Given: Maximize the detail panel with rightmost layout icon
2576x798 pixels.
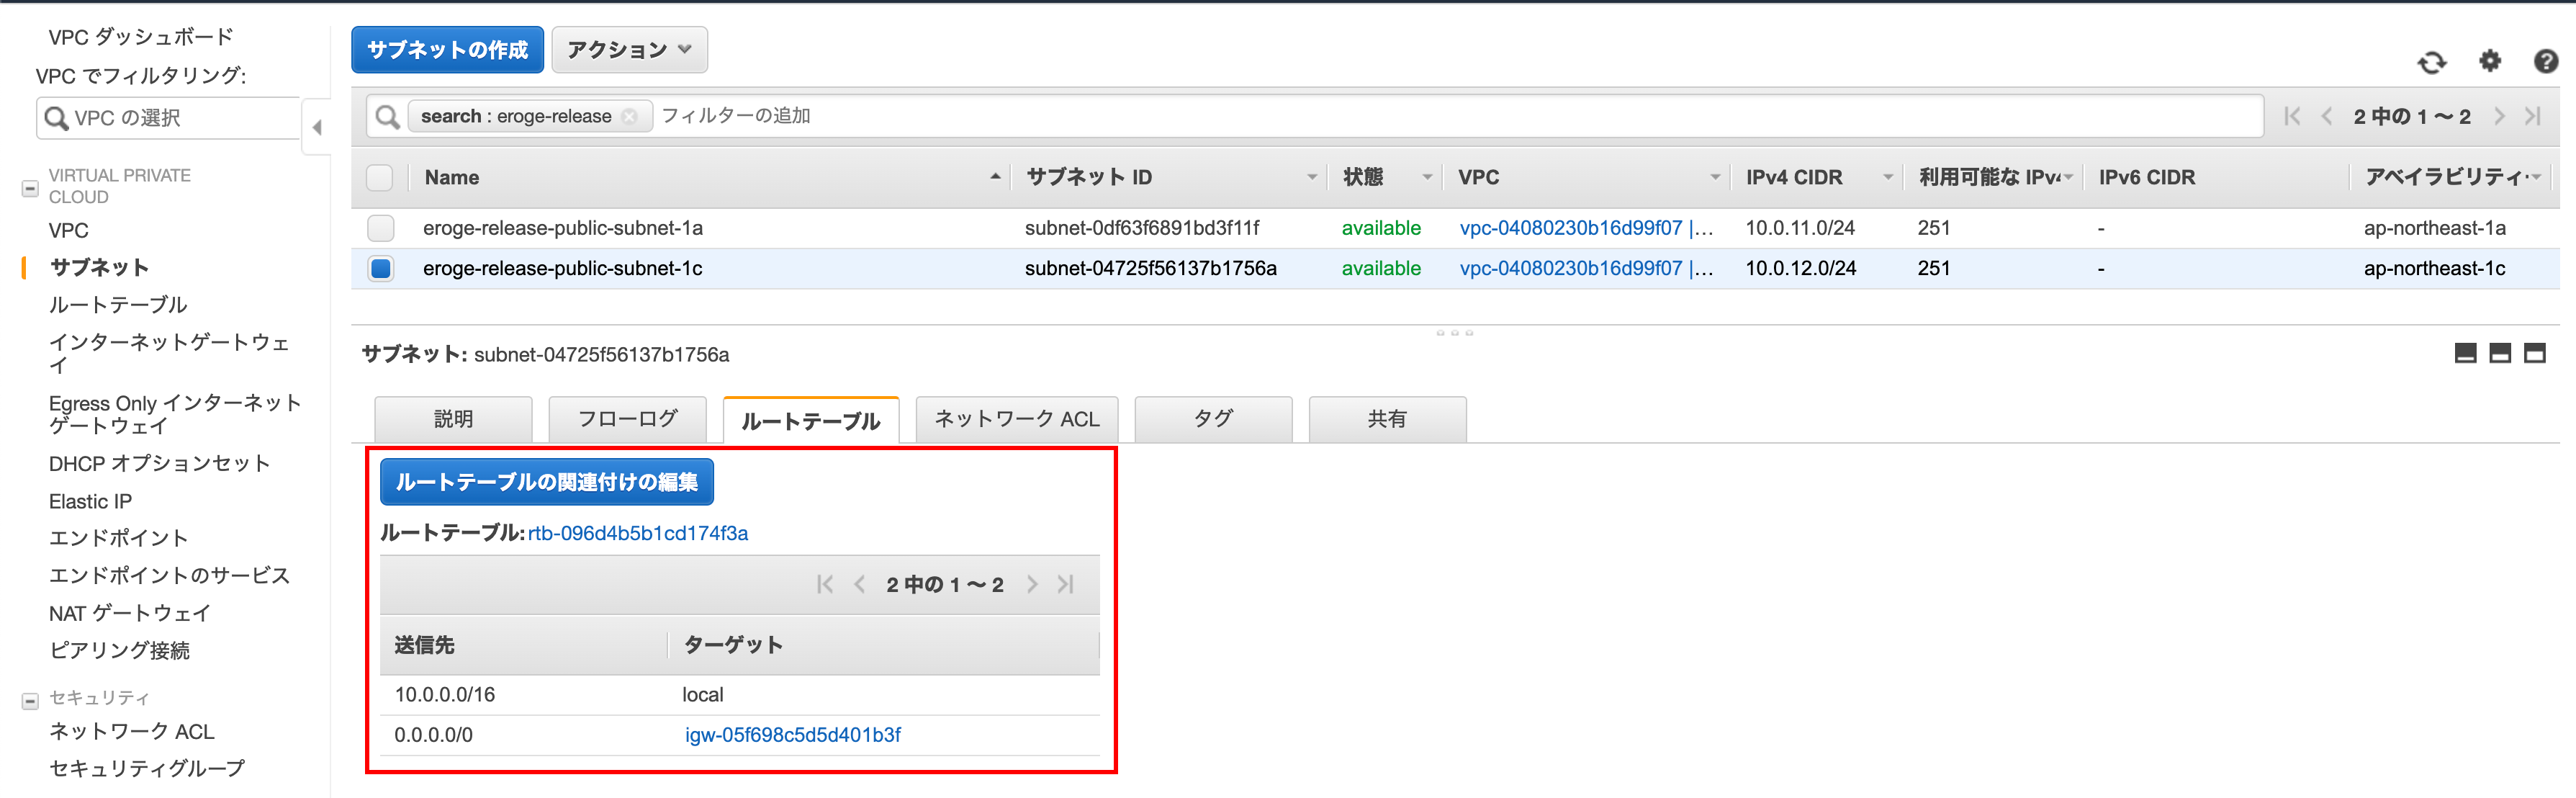Looking at the screenshot, I should (x=2534, y=353).
